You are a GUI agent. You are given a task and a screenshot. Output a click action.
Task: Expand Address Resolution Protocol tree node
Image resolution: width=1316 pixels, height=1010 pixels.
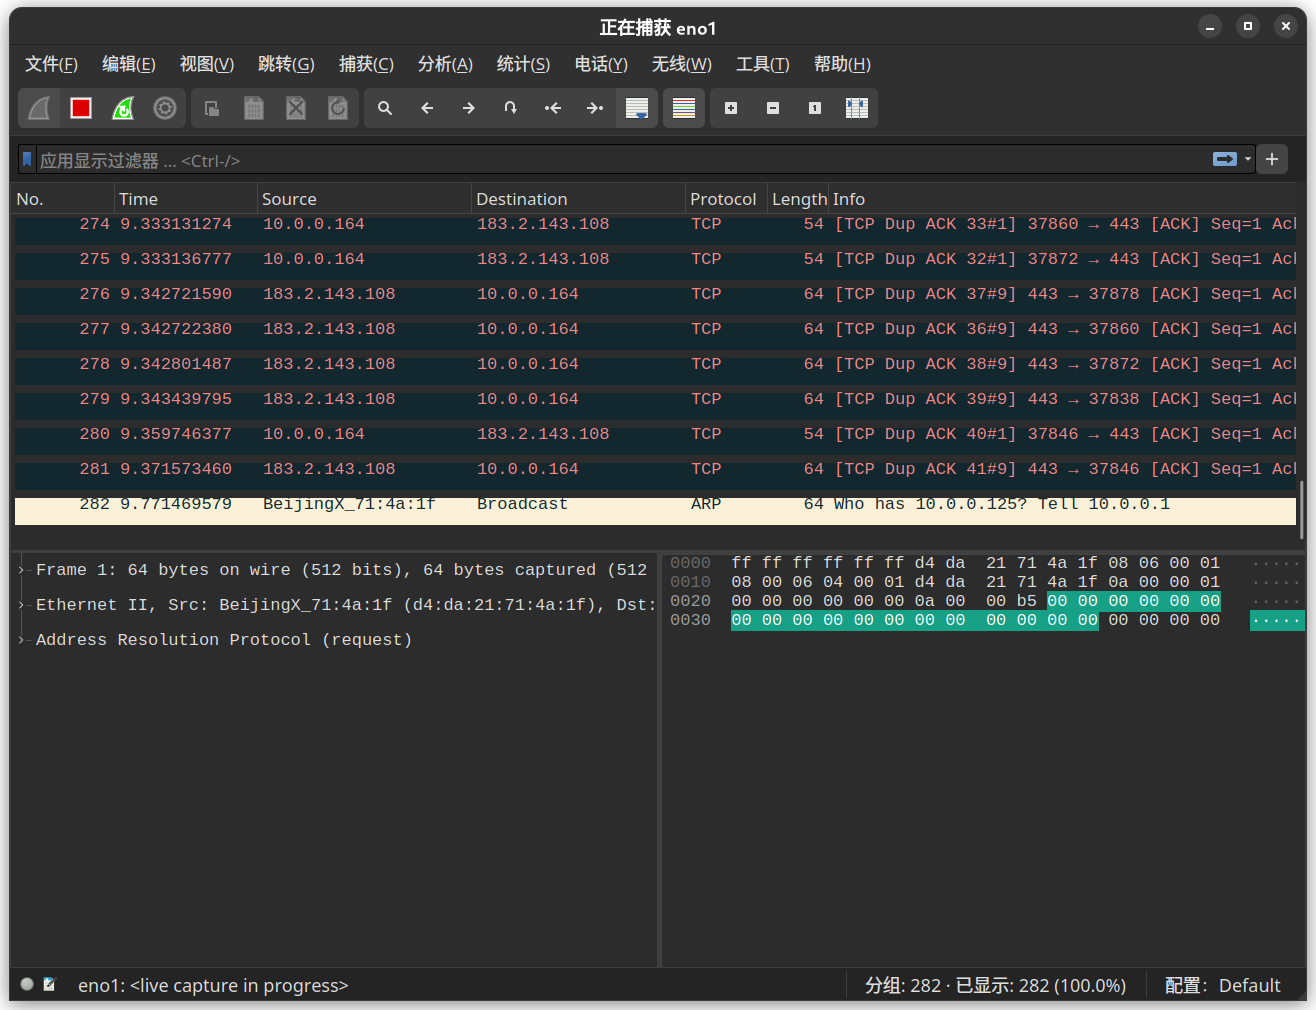[21, 640]
